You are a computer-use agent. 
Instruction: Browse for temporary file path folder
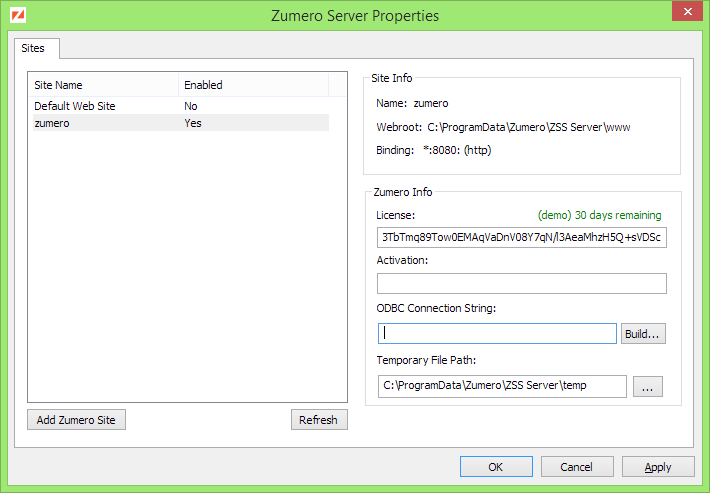click(647, 386)
